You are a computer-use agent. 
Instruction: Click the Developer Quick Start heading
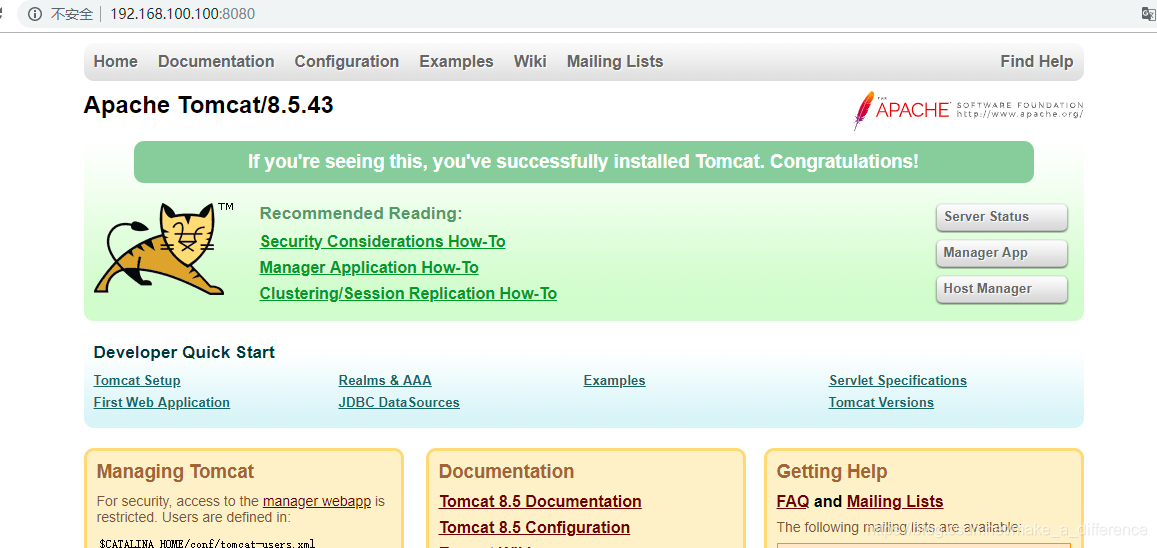click(x=184, y=353)
